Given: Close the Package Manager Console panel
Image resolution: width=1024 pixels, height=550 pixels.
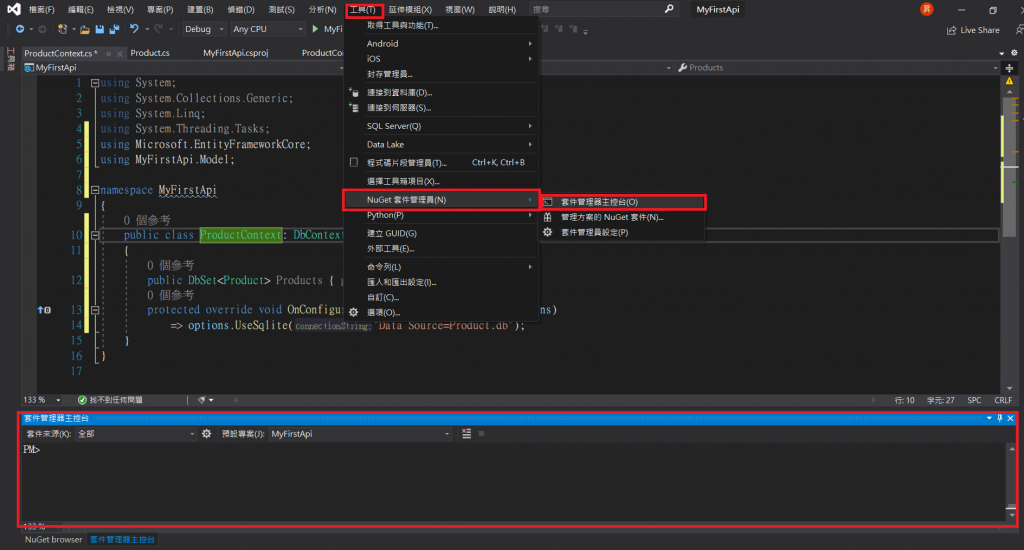Looking at the screenshot, I should click(1010, 418).
